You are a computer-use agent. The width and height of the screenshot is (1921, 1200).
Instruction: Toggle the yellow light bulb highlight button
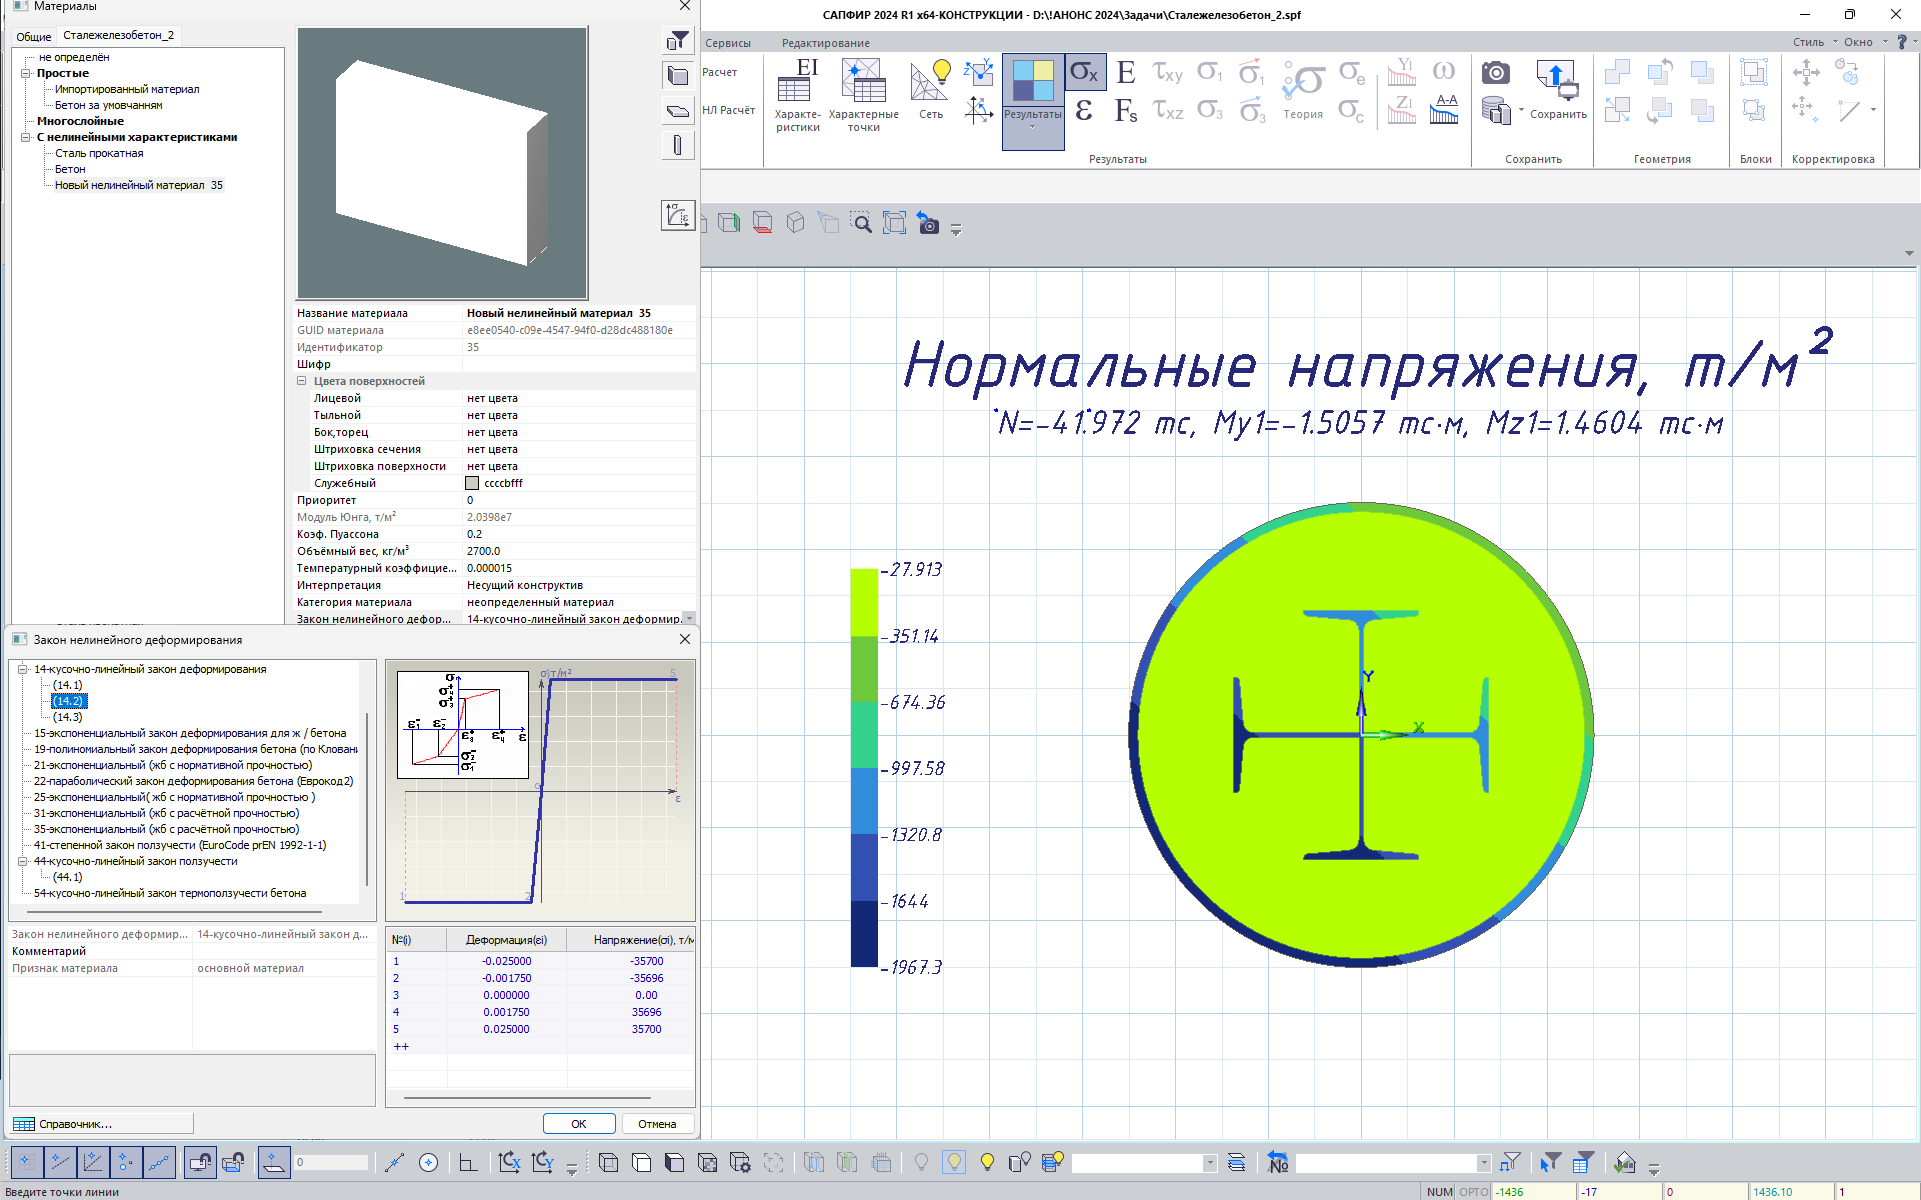[x=987, y=1162]
